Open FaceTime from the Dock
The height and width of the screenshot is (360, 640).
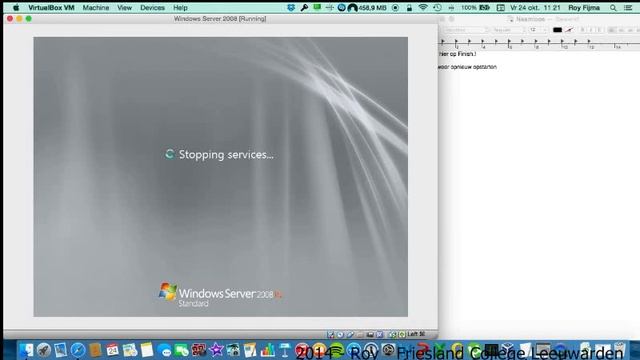point(182,350)
